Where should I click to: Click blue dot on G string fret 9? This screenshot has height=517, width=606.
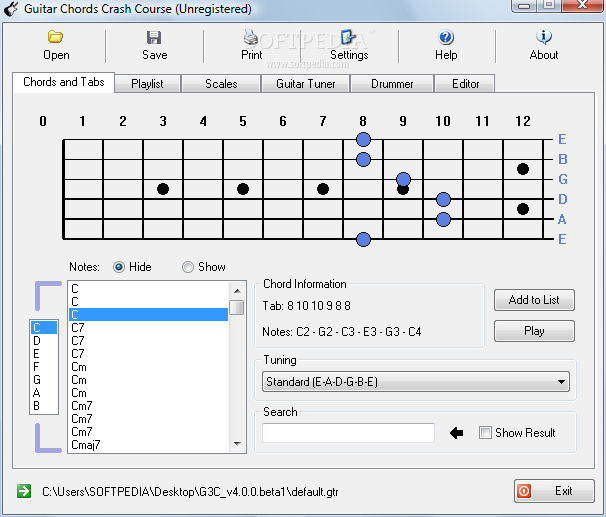click(403, 179)
